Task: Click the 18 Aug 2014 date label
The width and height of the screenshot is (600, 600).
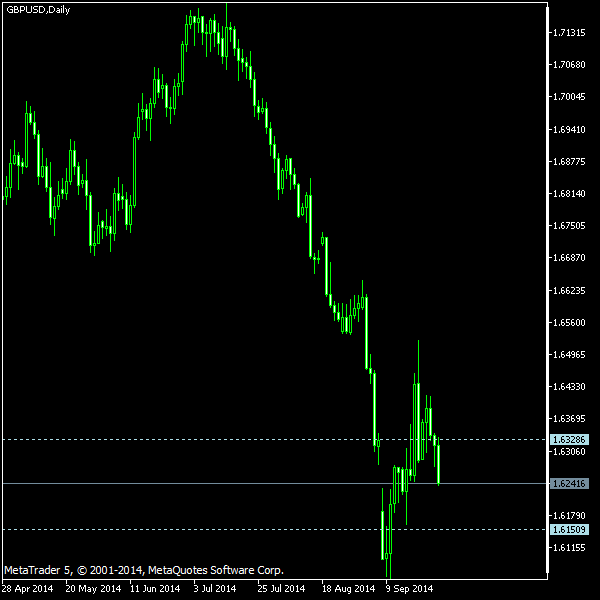Action: click(348, 589)
